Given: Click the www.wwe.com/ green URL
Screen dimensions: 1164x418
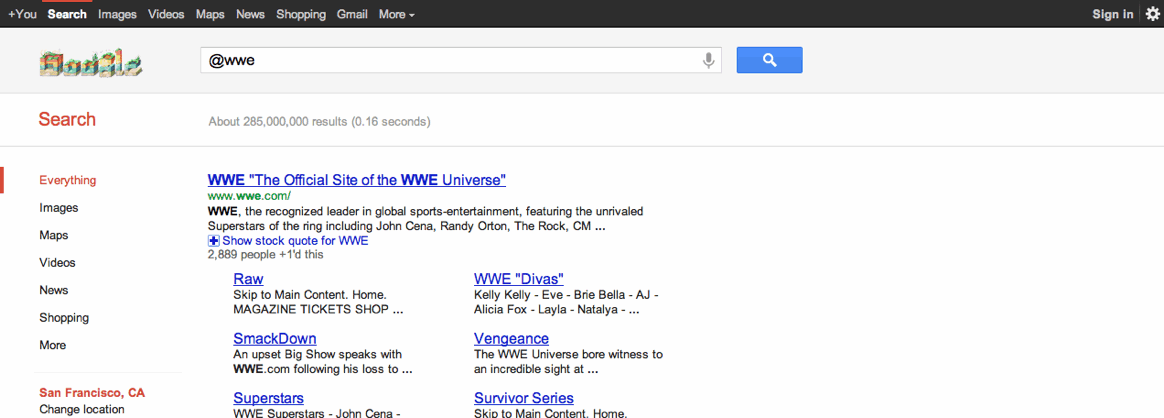Looking at the screenshot, I should point(249,197).
